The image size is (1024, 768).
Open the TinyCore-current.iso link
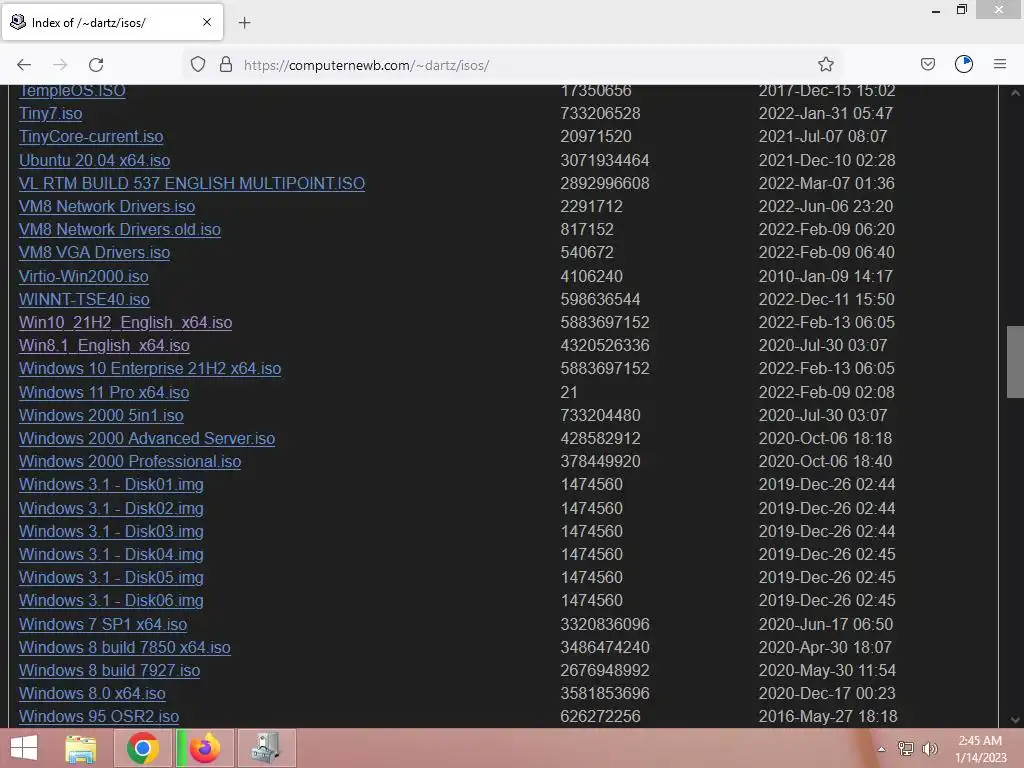click(x=91, y=136)
